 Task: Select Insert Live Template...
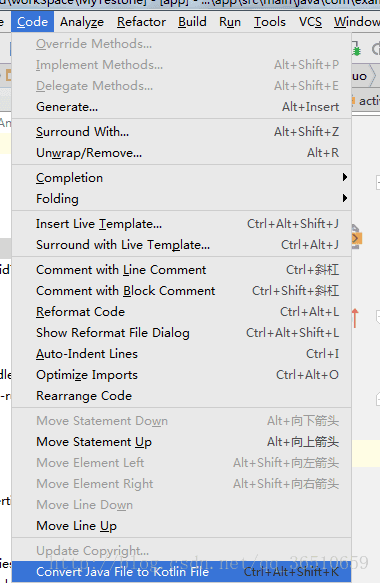point(181,224)
